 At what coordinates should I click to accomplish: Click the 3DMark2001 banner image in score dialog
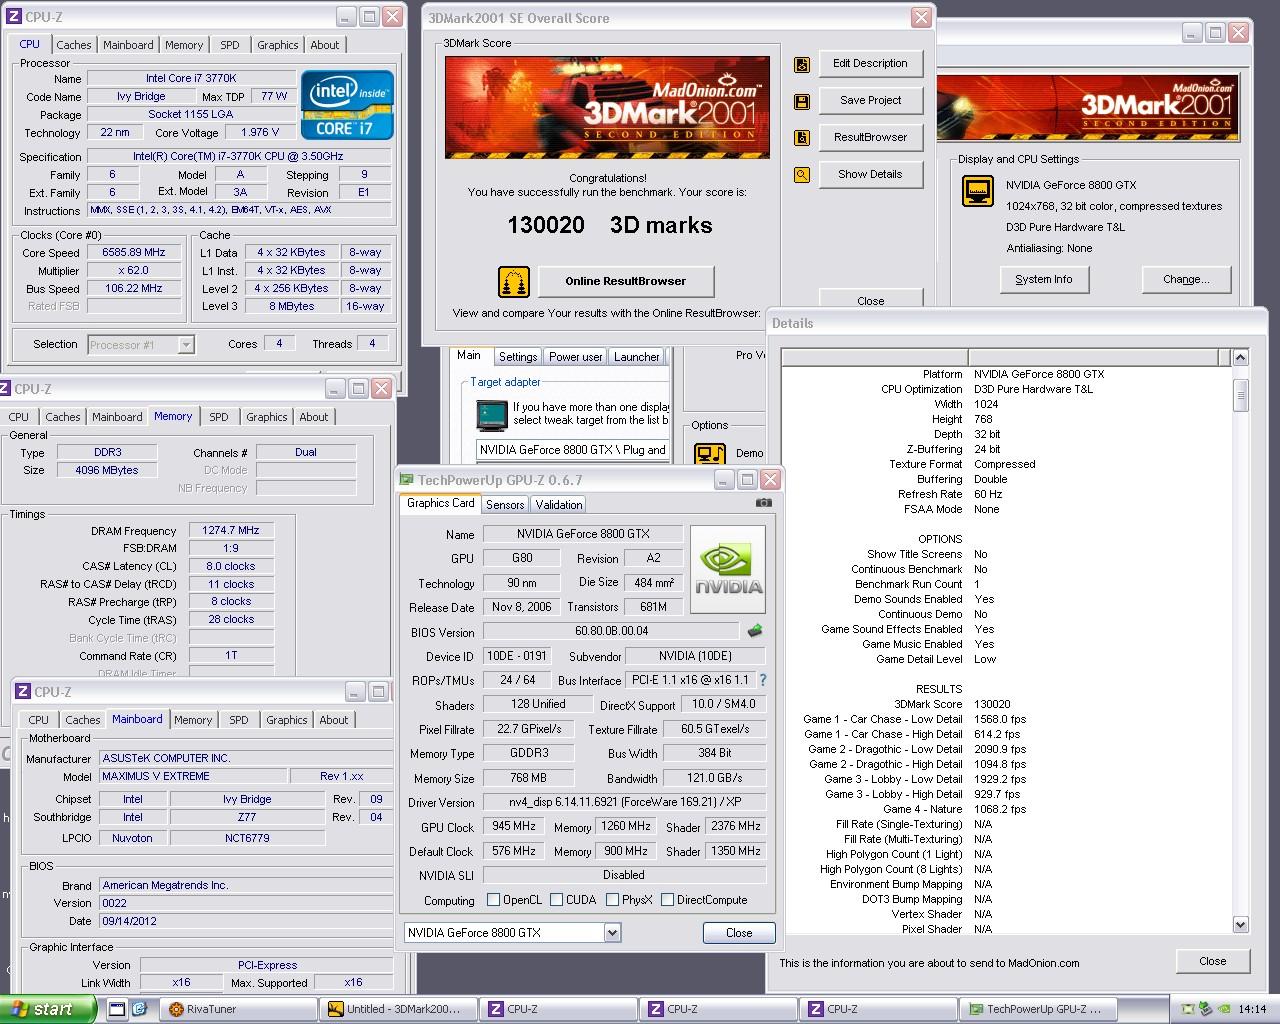click(x=607, y=107)
